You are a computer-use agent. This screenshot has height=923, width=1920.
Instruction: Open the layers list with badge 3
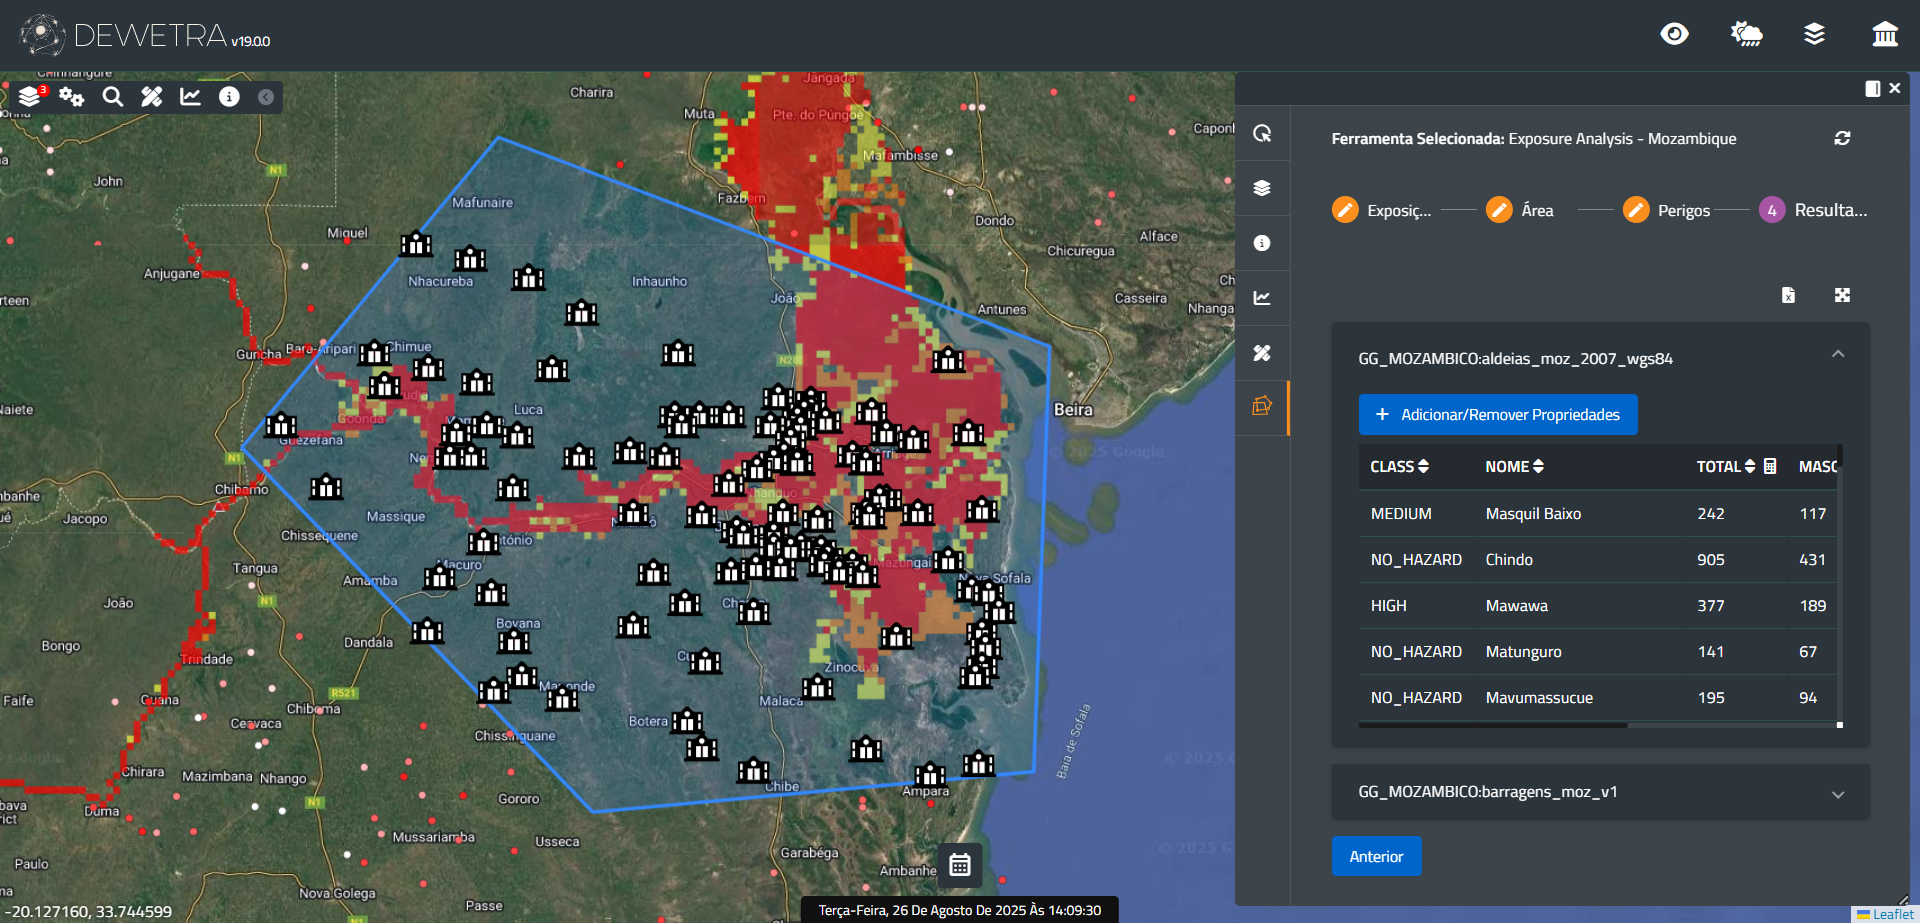click(30, 96)
